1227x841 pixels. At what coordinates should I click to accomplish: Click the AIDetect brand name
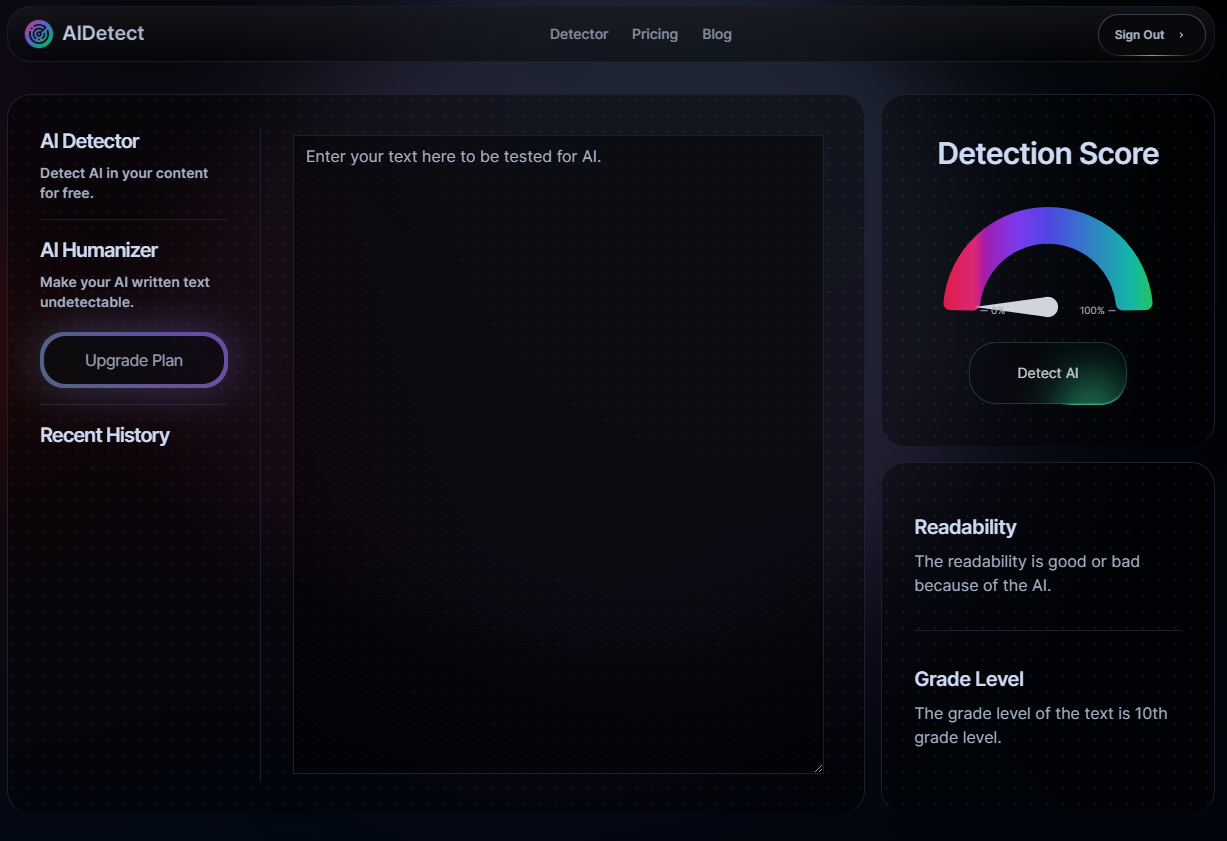point(104,33)
